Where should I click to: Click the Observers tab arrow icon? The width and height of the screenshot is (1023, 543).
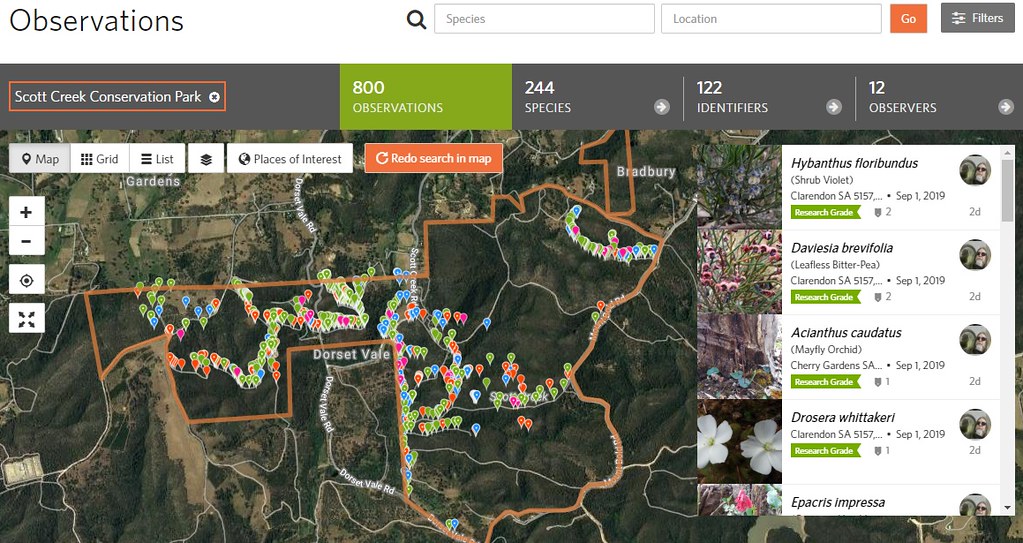[1006, 107]
